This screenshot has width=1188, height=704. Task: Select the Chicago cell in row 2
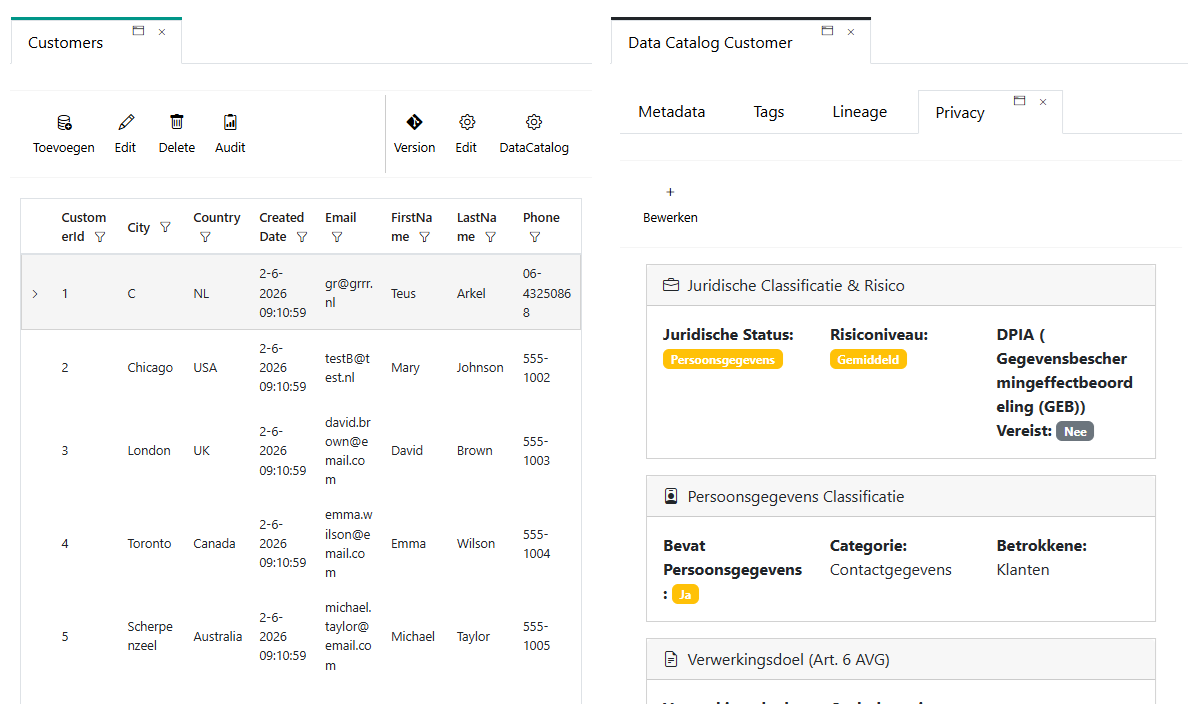150,368
